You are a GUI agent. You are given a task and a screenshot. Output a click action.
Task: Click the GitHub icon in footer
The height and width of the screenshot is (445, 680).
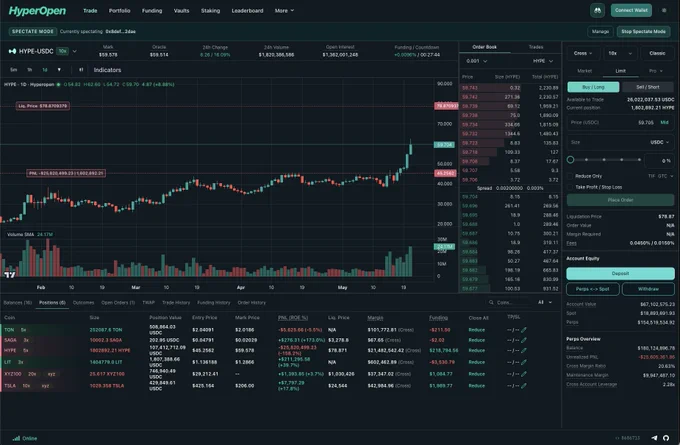pos(666,438)
